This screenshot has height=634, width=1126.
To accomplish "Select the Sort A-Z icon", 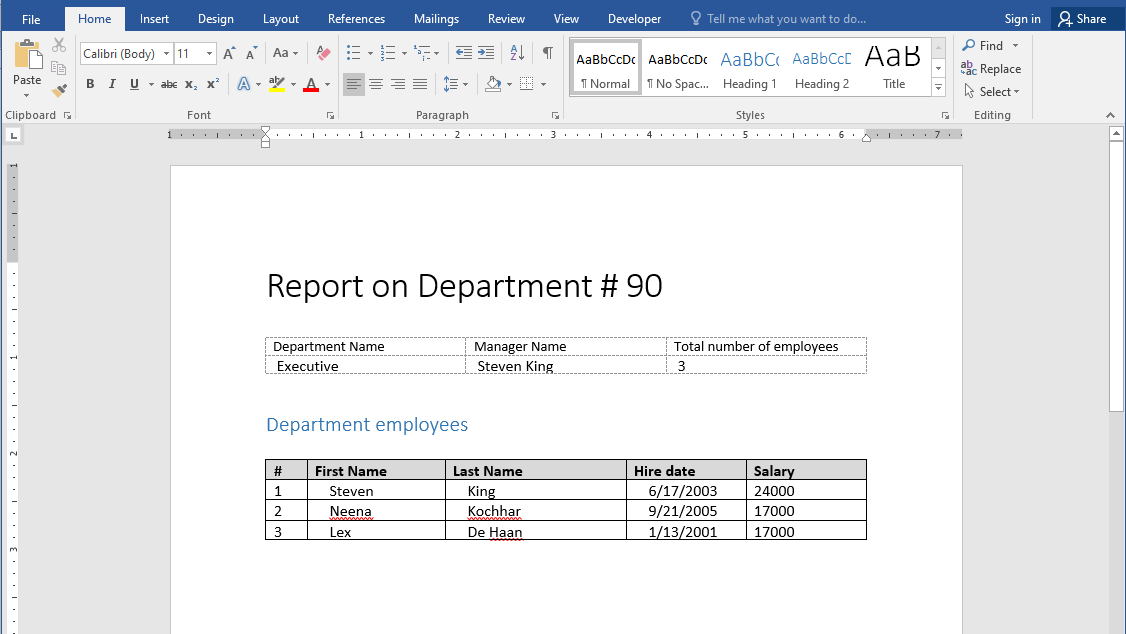I will pyautogui.click(x=517, y=53).
